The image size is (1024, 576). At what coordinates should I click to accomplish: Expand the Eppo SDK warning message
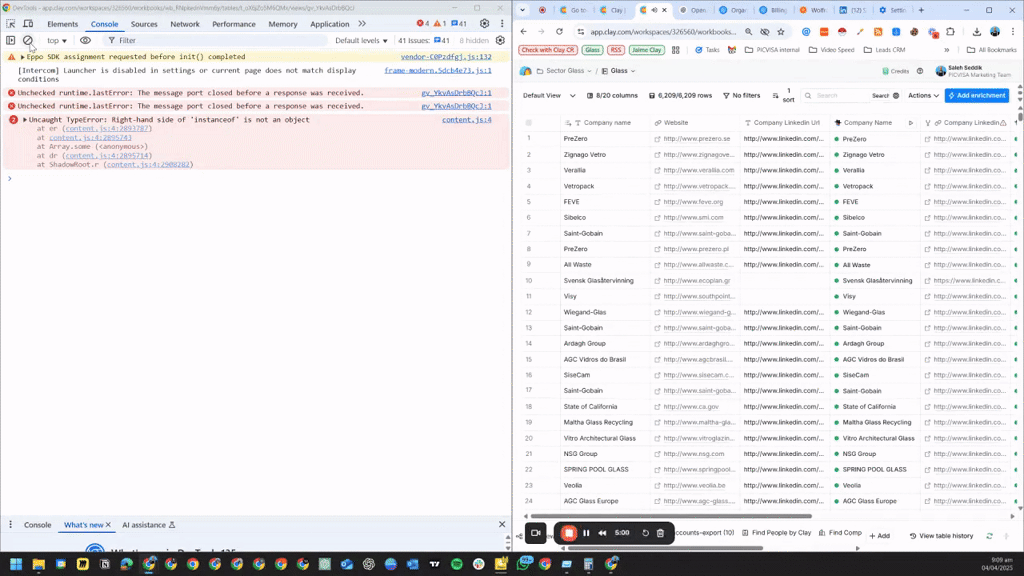pos(22,57)
